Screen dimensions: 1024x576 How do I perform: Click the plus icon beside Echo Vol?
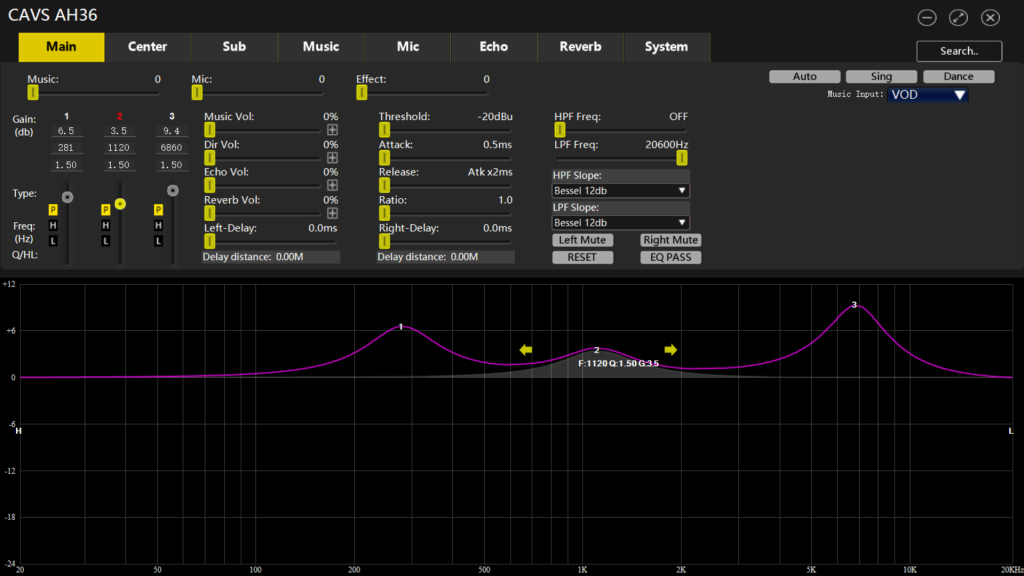[x=332, y=185]
